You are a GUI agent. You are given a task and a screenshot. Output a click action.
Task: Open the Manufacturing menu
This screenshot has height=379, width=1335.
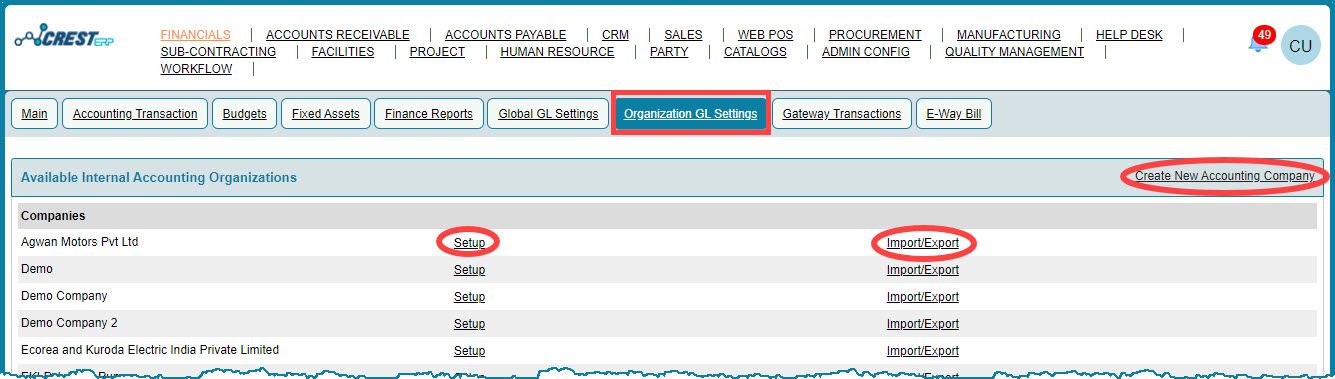click(x=1009, y=35)
